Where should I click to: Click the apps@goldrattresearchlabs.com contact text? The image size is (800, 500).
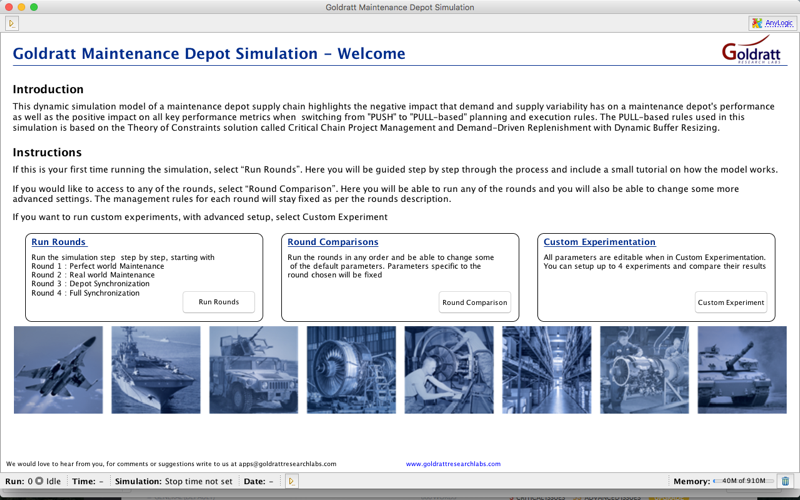[287, 464]
